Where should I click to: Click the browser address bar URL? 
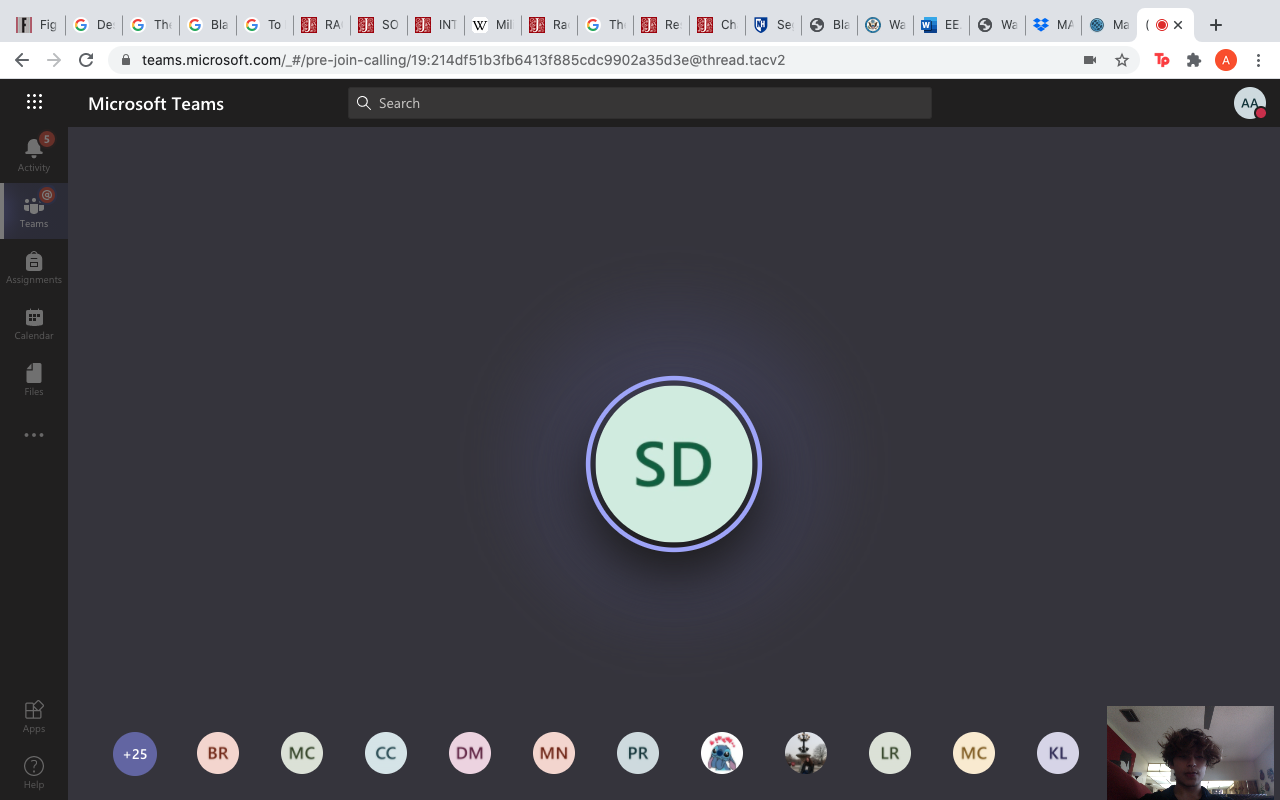tap(463, 60)
